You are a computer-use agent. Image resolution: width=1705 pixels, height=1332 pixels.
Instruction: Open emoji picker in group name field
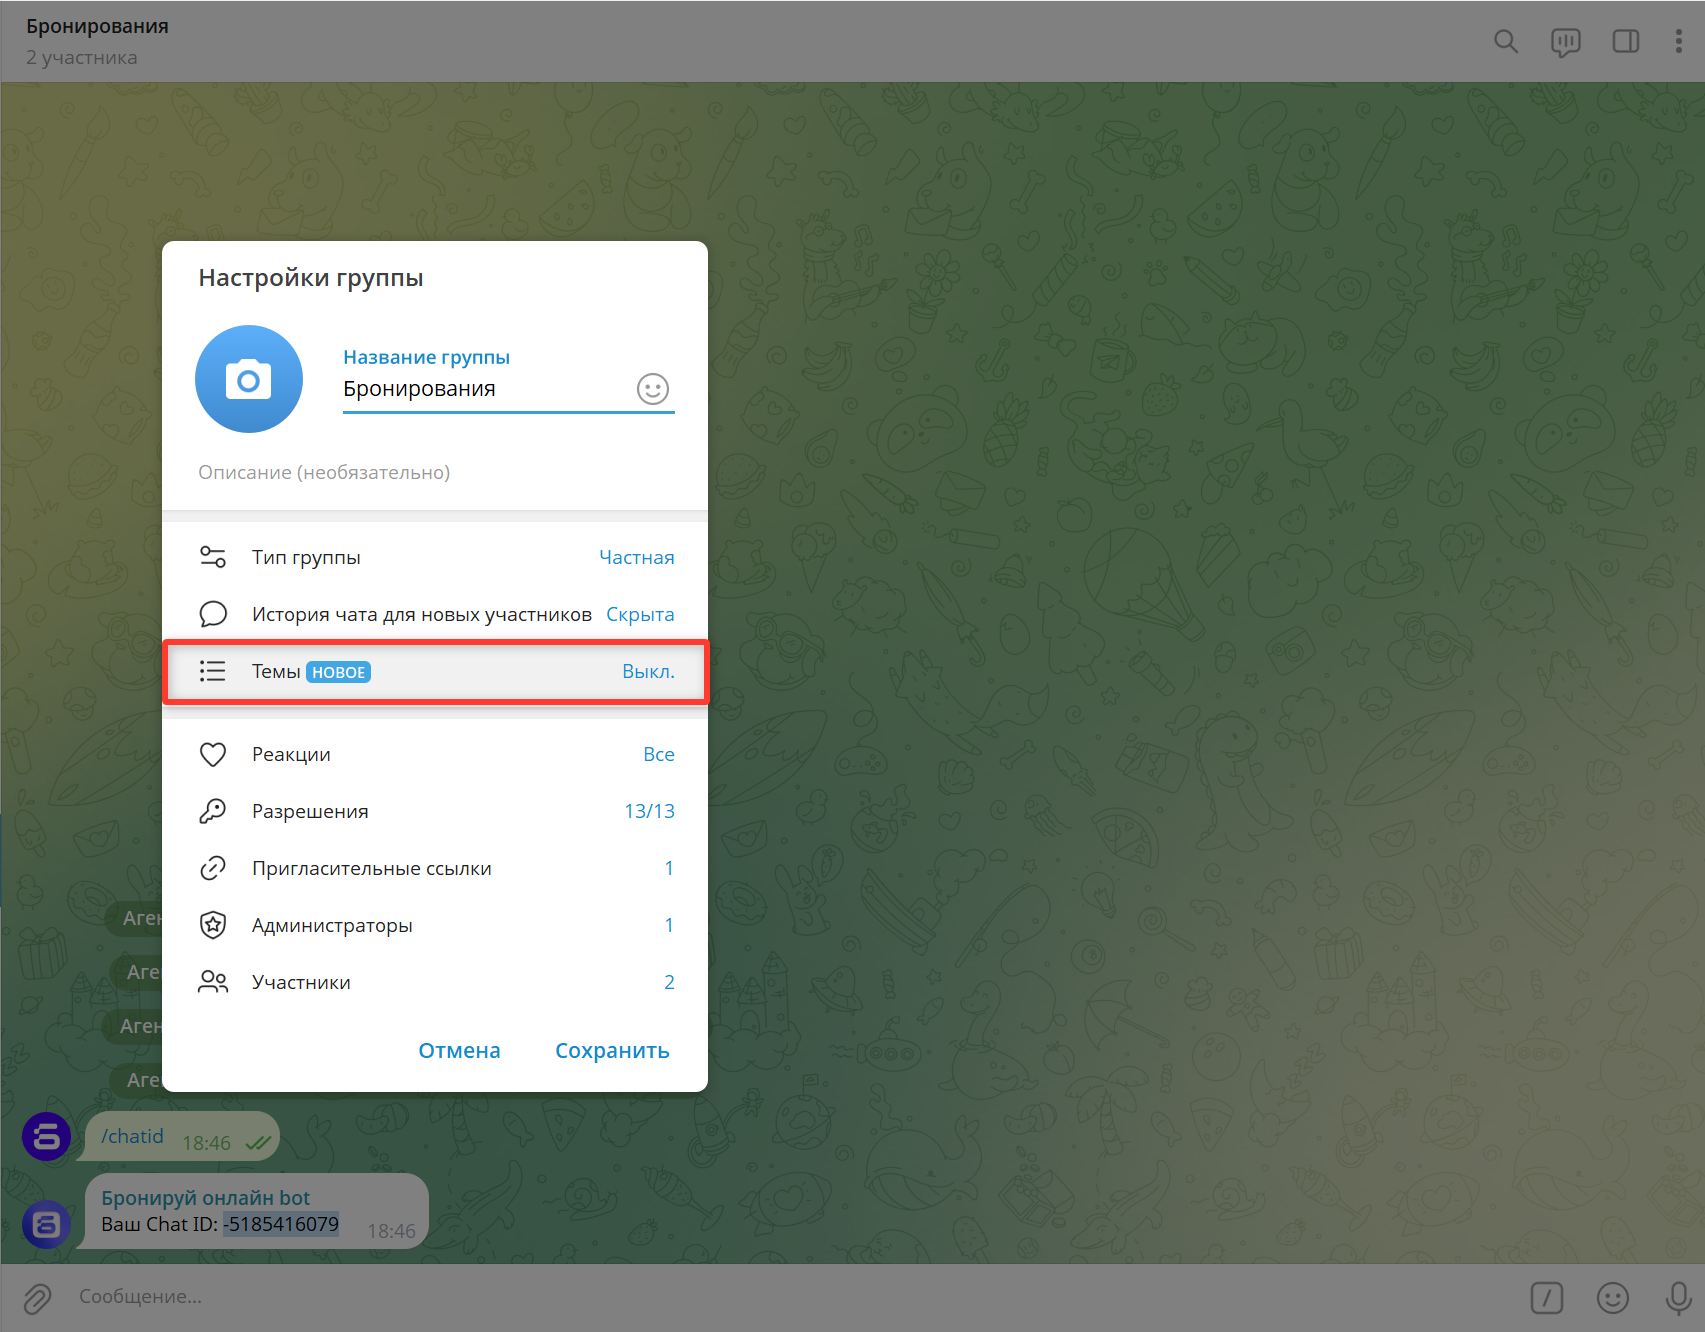(652, 389)
